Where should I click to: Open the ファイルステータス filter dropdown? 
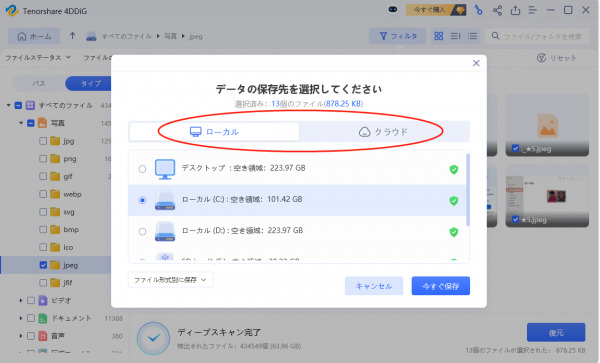(x=38, y=58)
